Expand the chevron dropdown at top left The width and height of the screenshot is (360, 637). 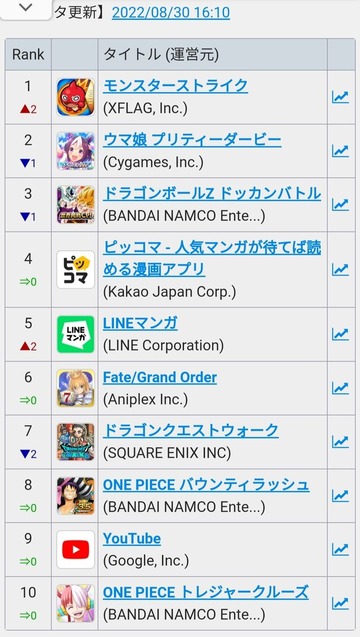[26, 9]
